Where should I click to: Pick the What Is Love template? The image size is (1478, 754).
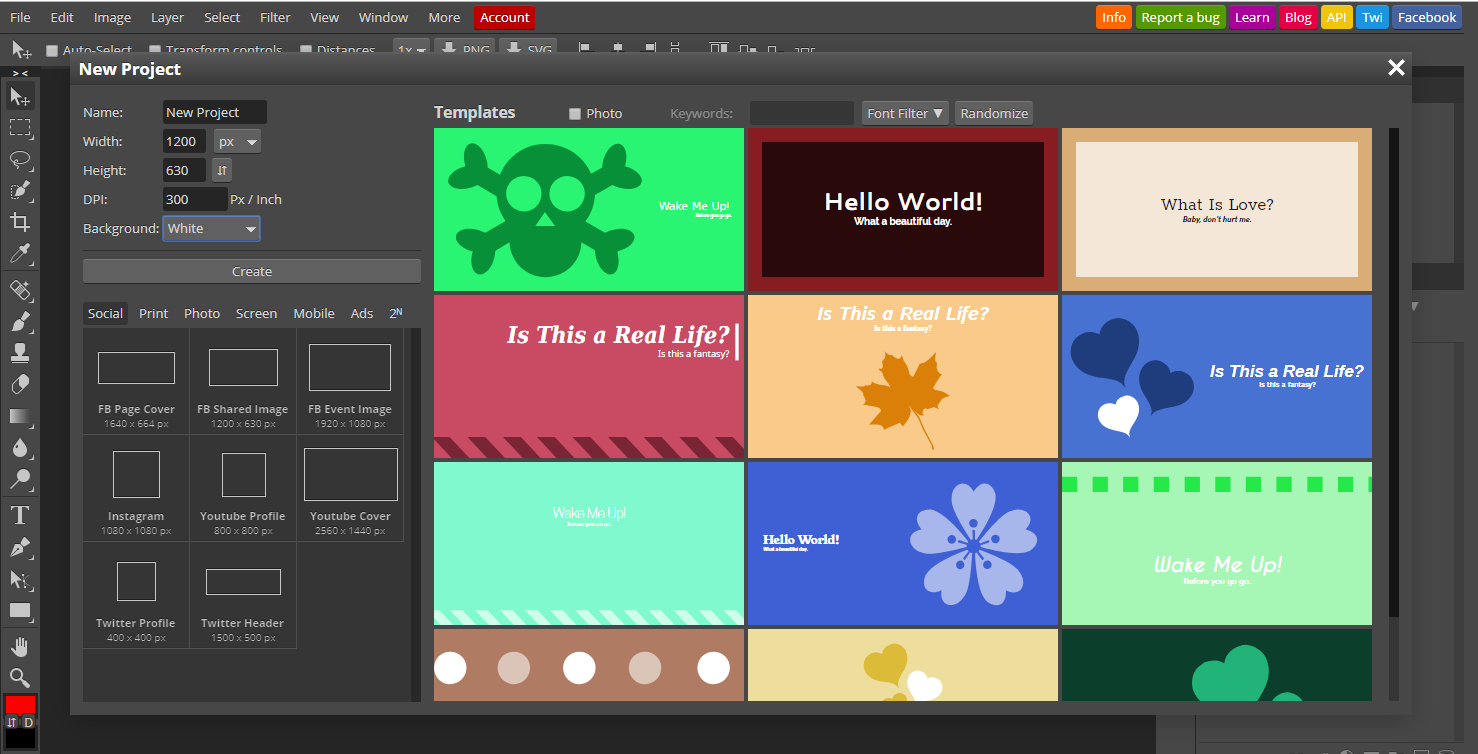point(1217,209)
